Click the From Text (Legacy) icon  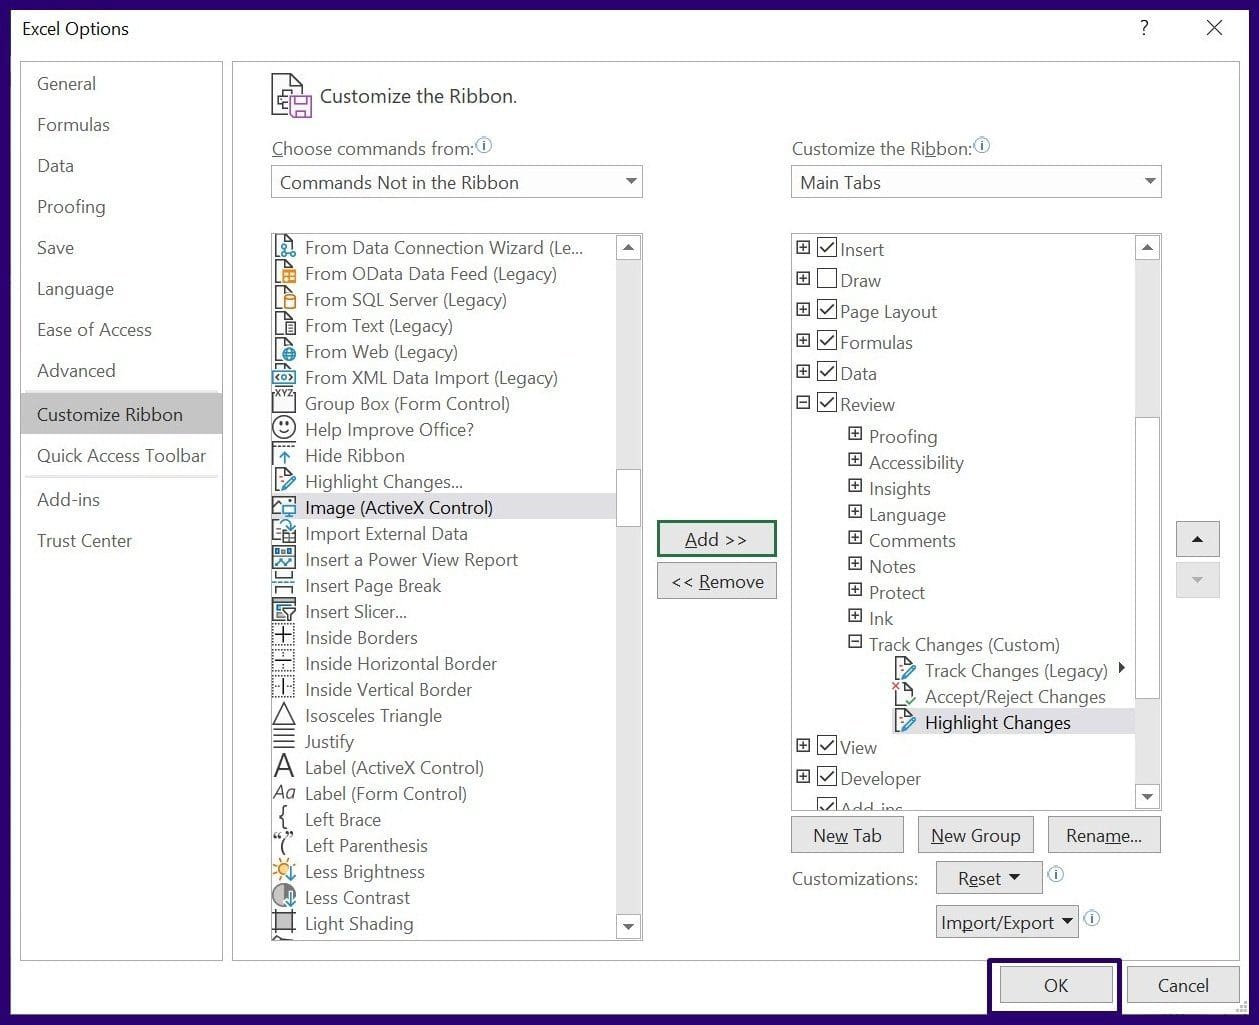pos(284,326)
